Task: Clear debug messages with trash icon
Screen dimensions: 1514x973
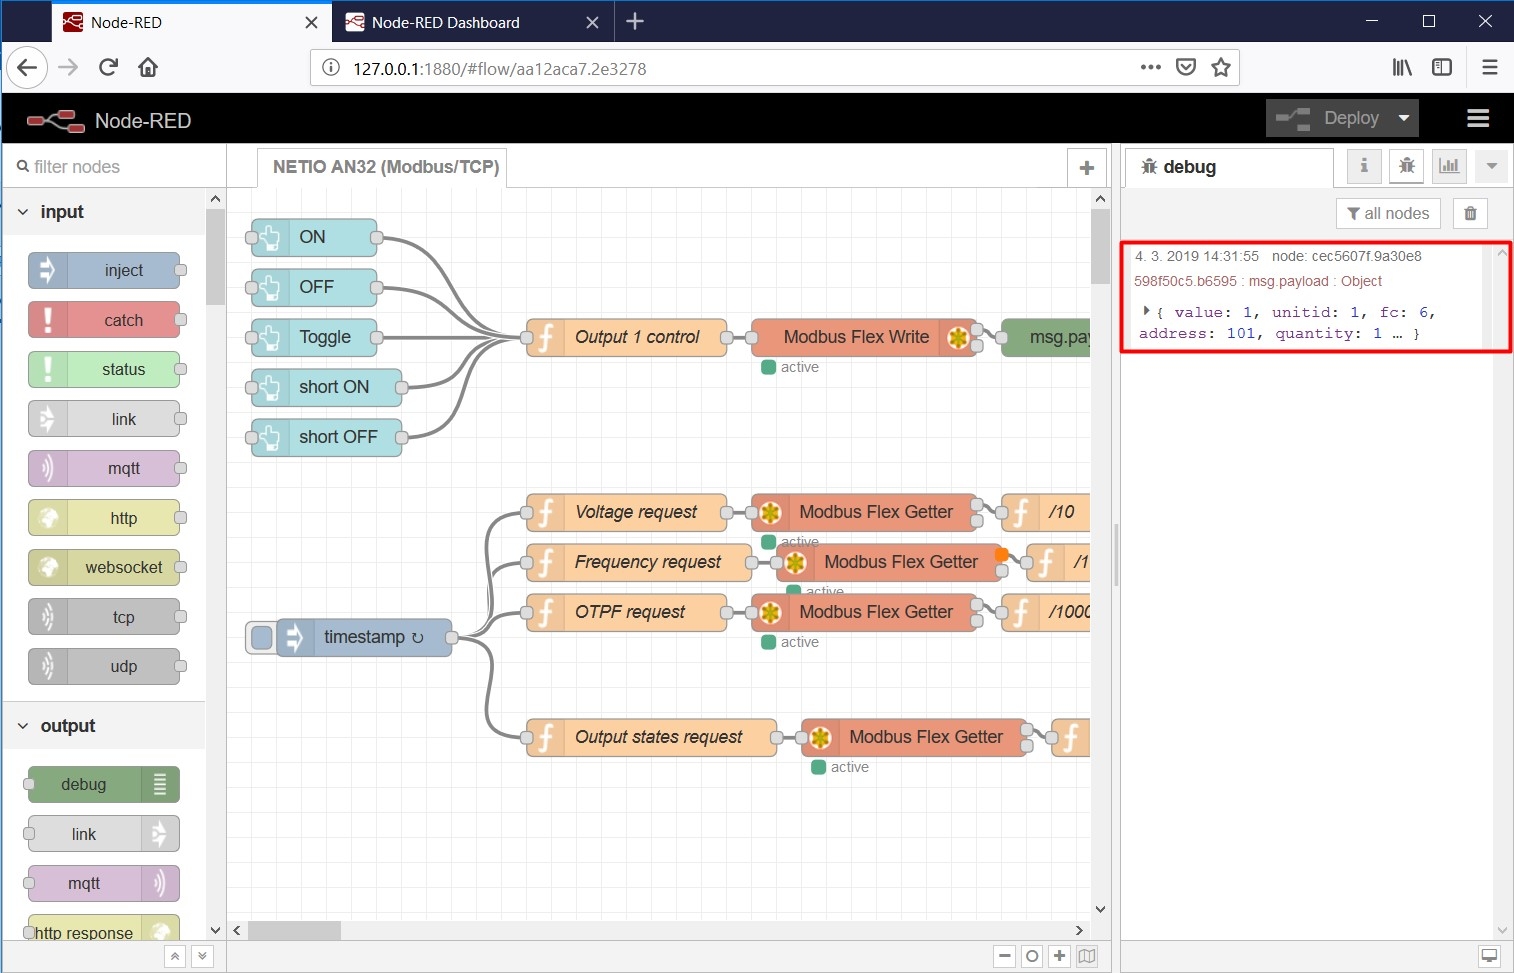Action: click(x=1470, y=213)
